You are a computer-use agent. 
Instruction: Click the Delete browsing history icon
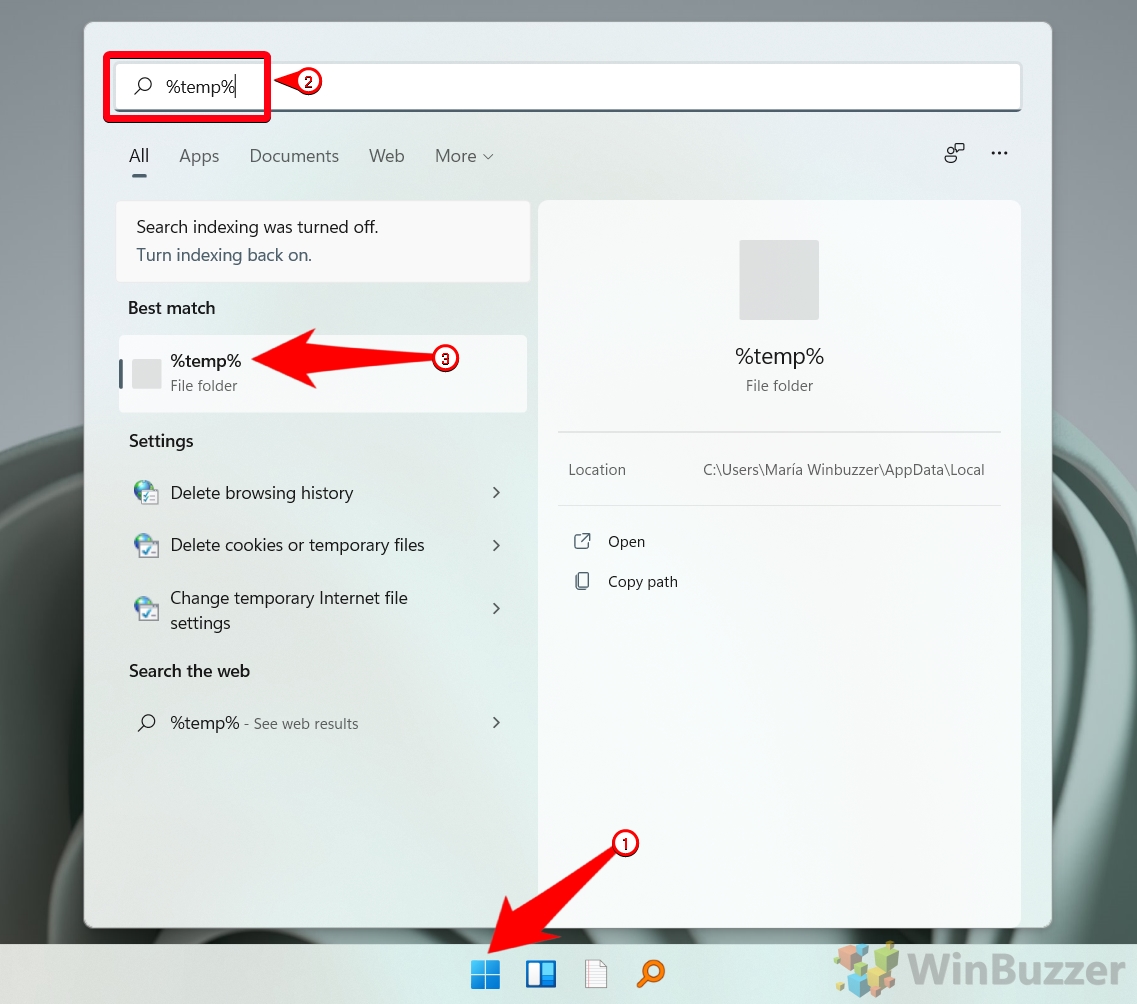(x=146, y=493)
